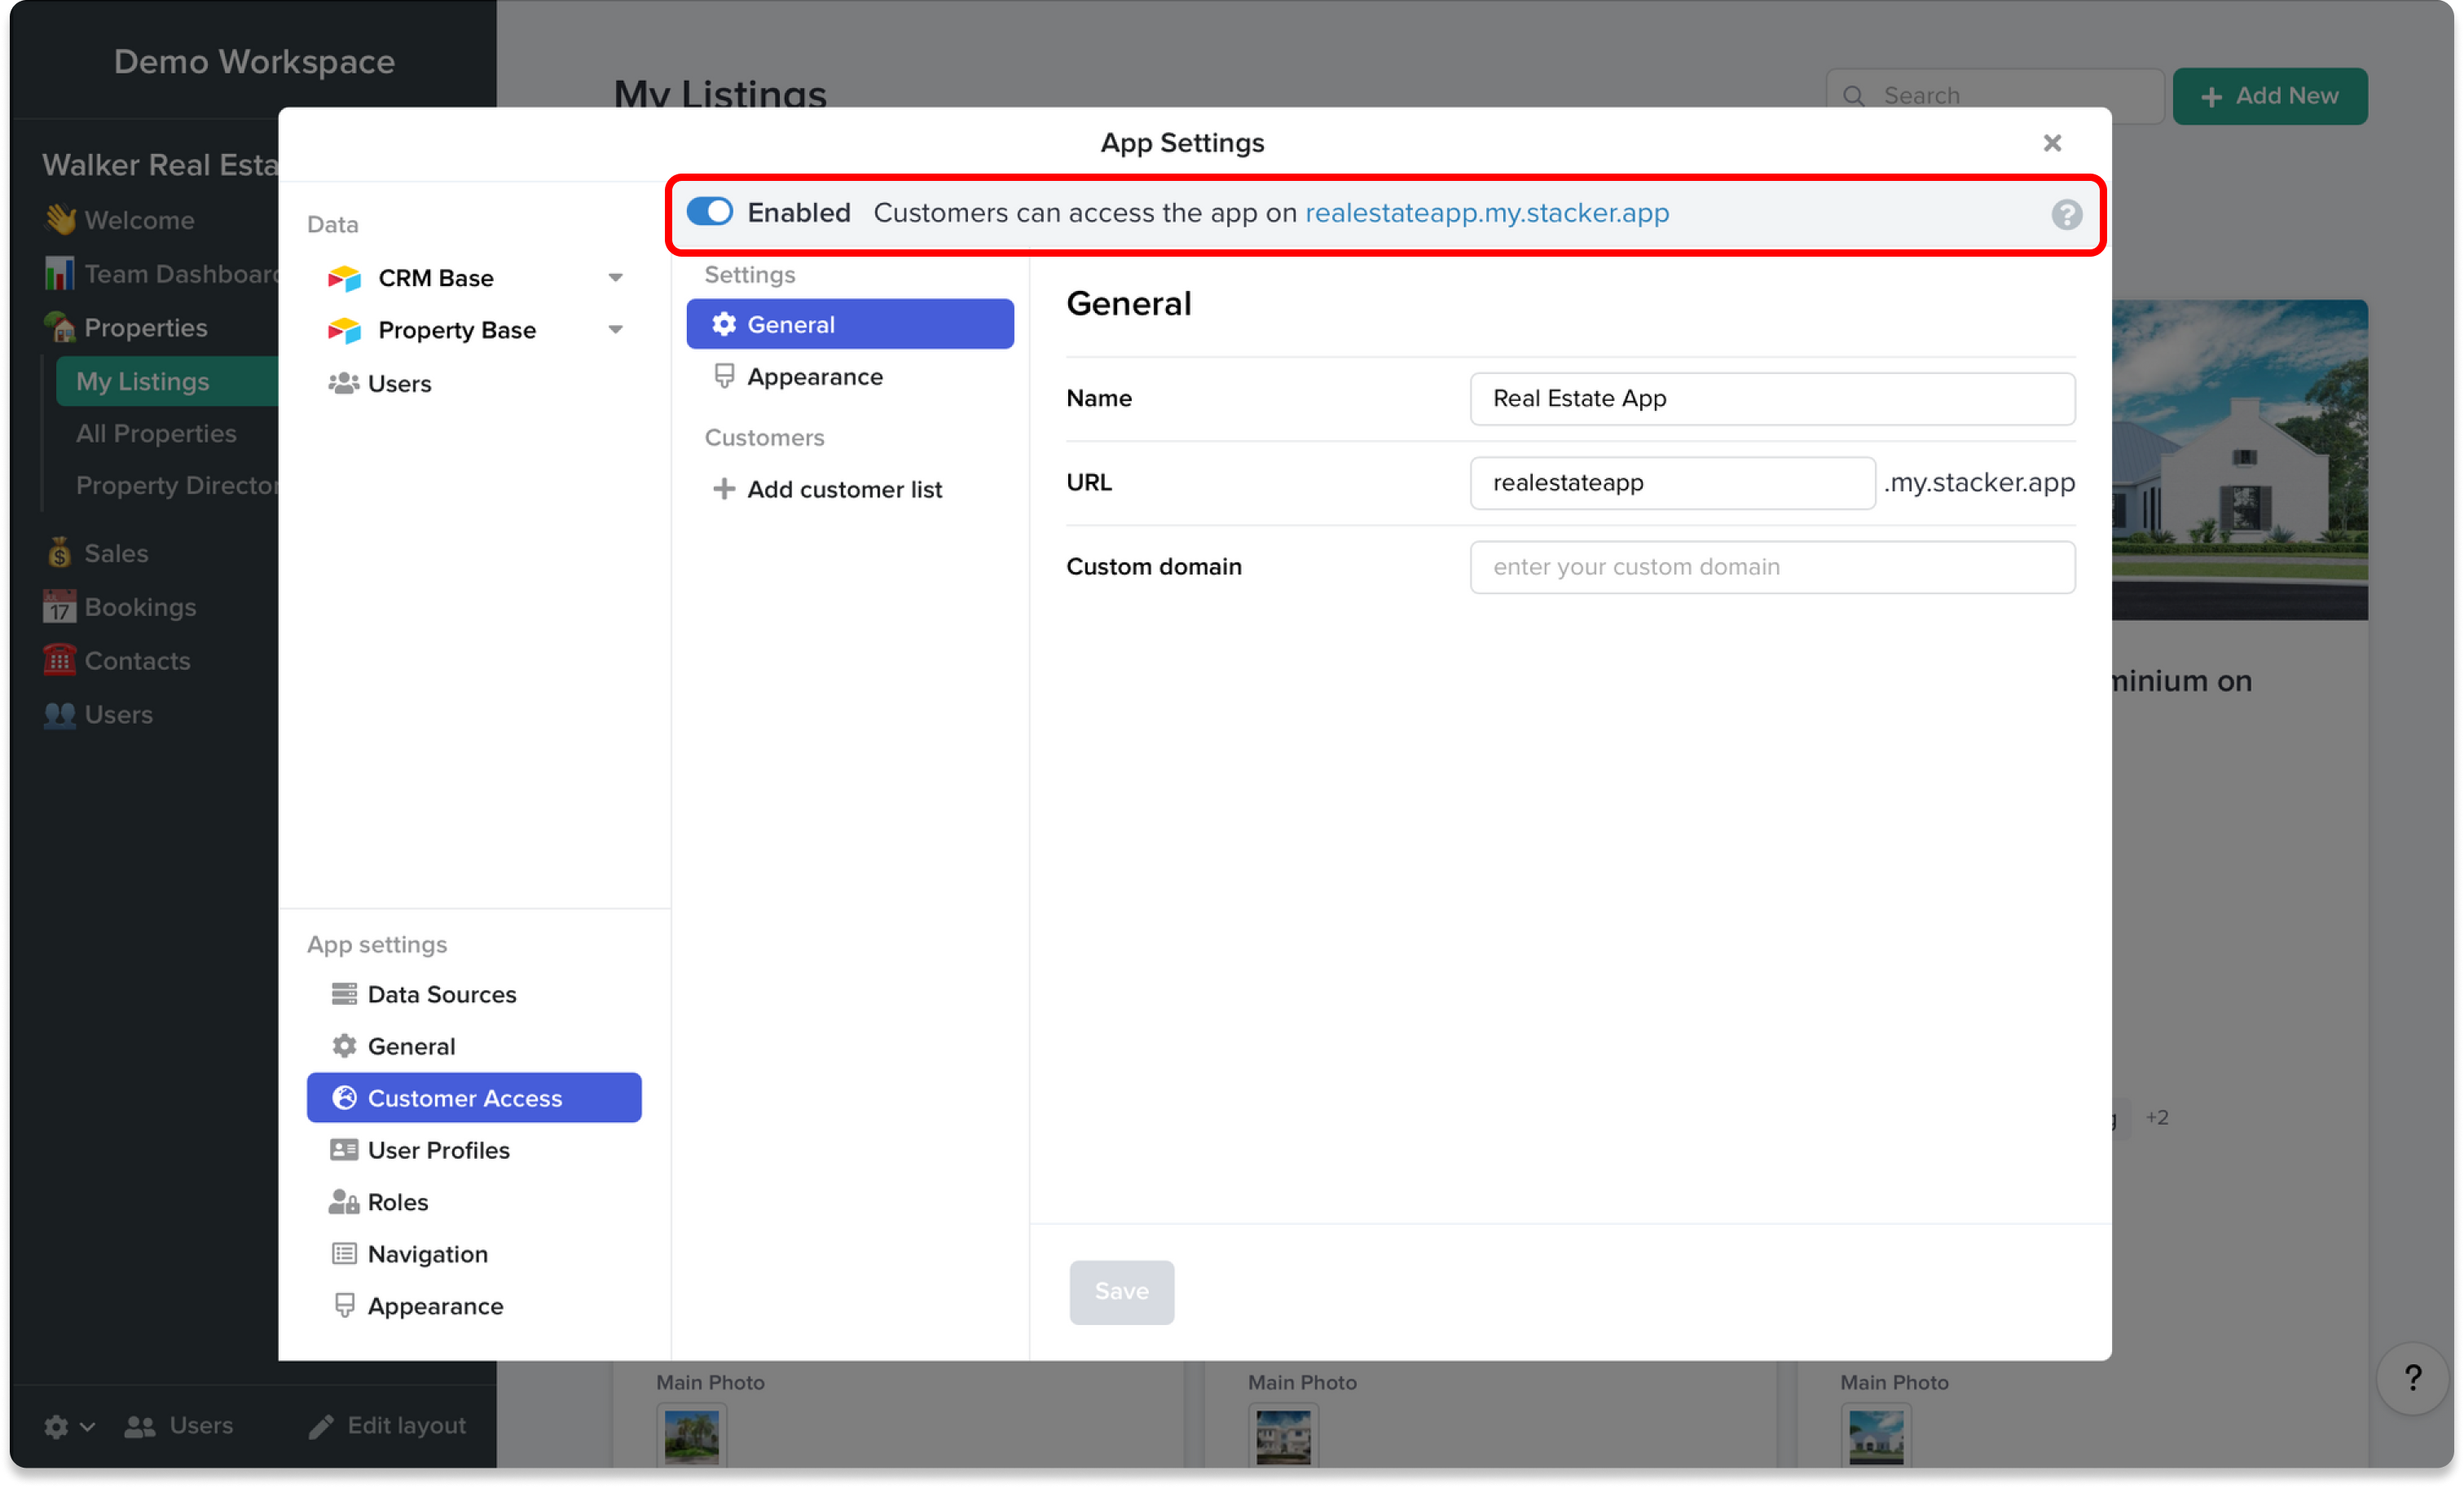Select Property Base Airtable icon

[x=344, y=330]
